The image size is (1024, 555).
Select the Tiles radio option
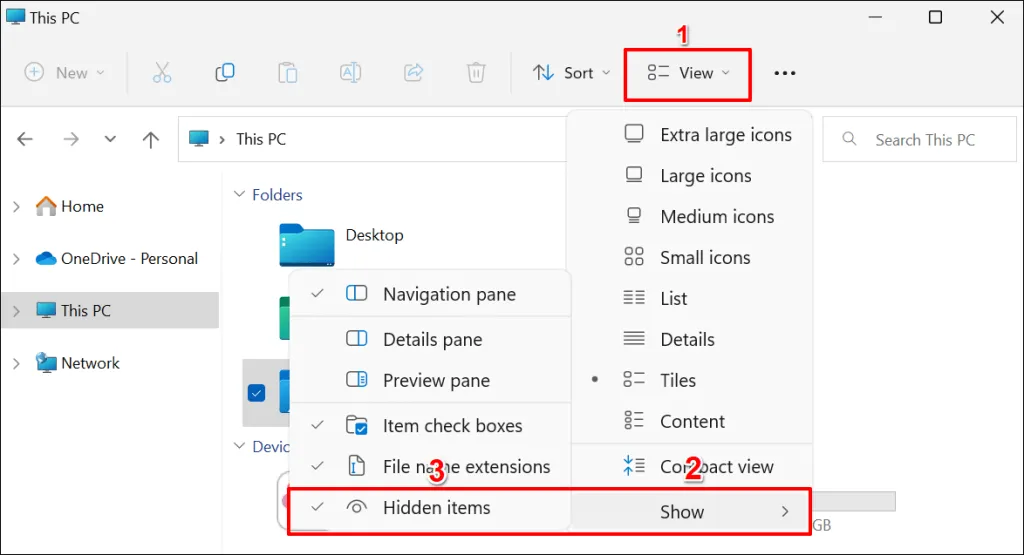[x=677, y=381]
